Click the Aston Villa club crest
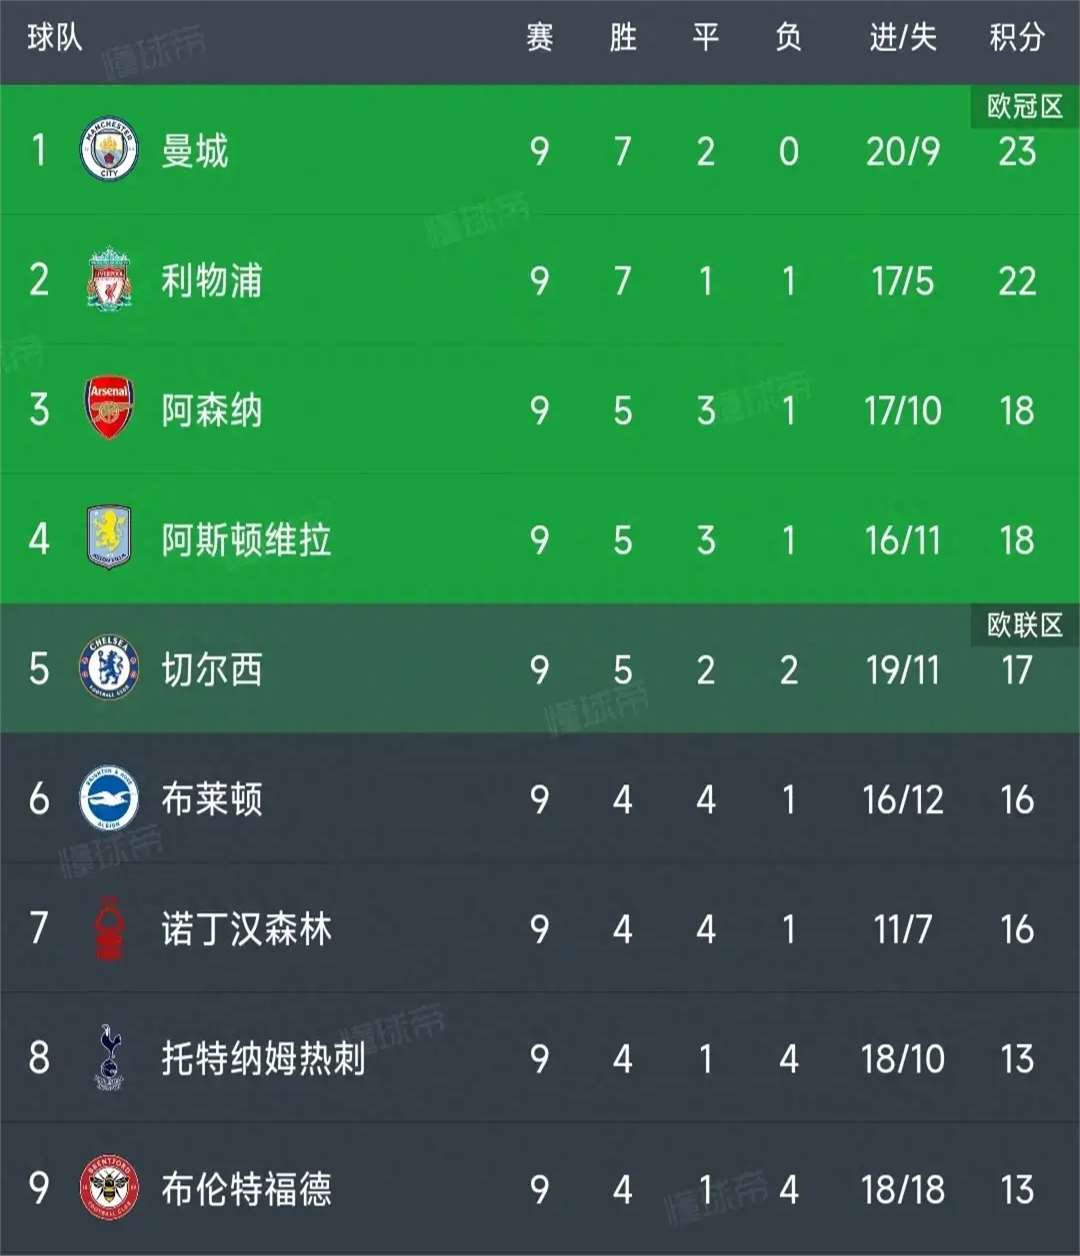Screen dimensions: 1080x1256 click(108, 538)
